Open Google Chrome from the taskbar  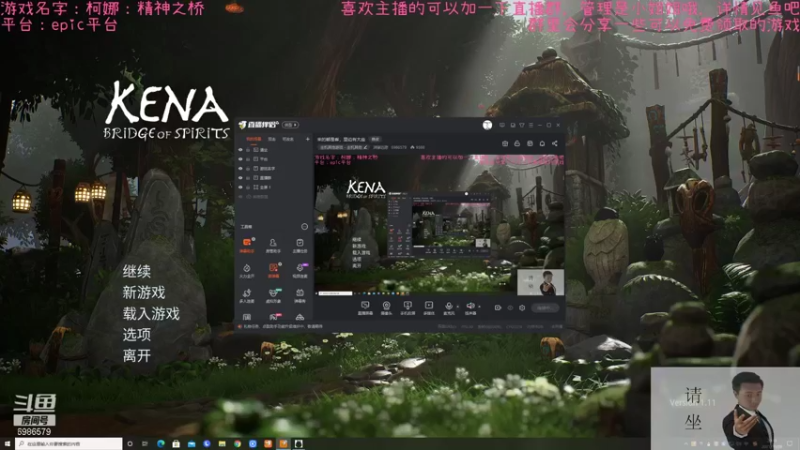coord(237,444)
